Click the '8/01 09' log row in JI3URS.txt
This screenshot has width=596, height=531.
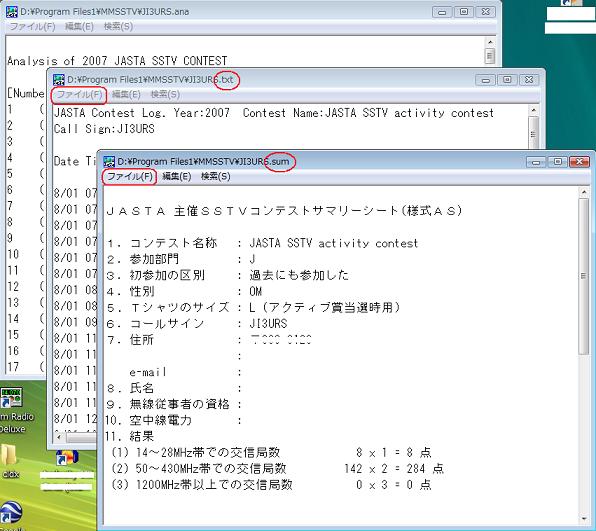pos(76,322)
